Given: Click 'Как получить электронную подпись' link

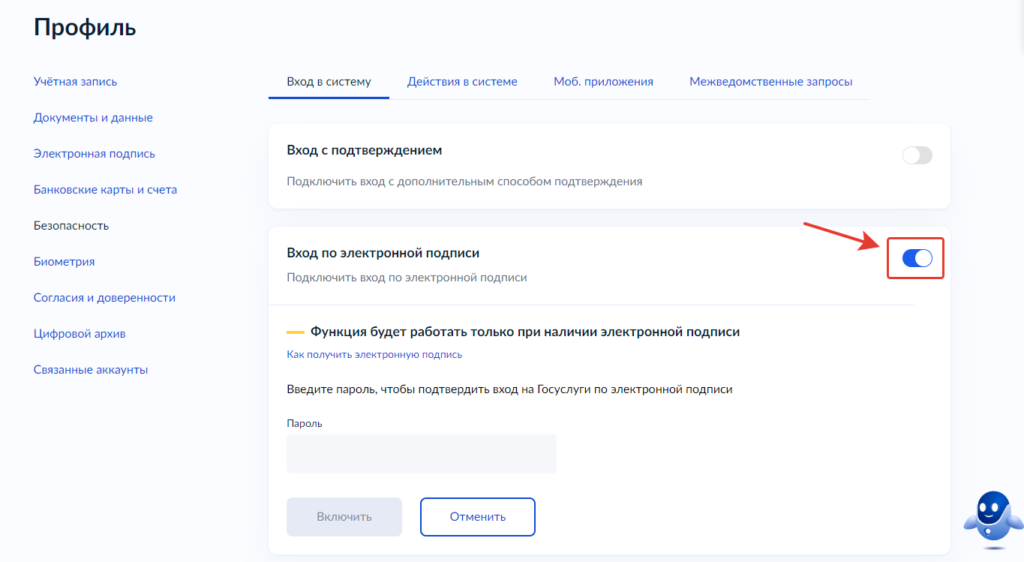Looking at the screenshot, I should pyautogui.click(x=374, y=354).
